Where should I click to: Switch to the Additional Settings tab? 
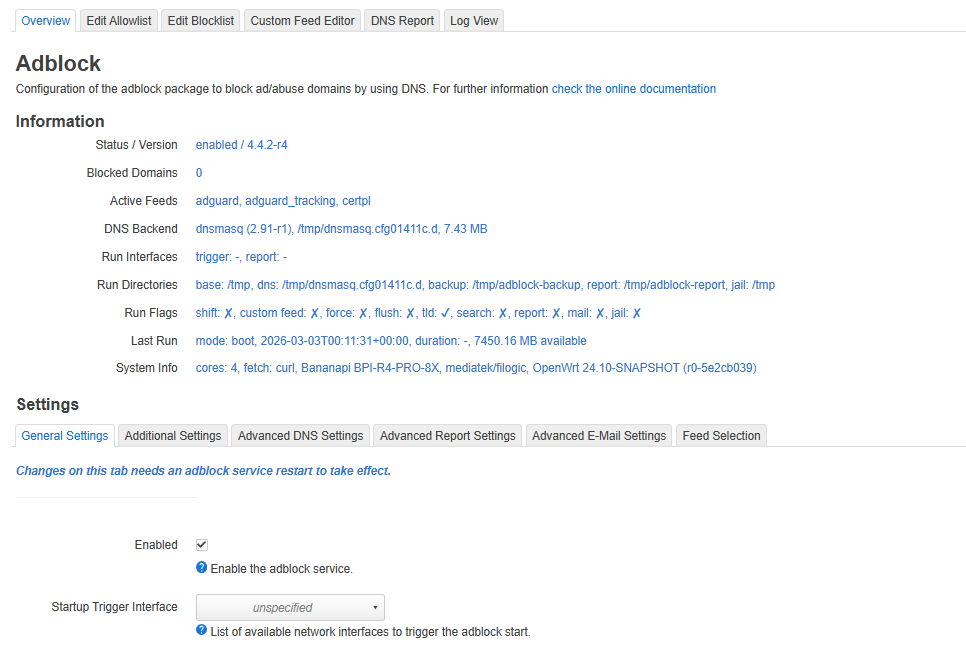click(x=173, y=436)
